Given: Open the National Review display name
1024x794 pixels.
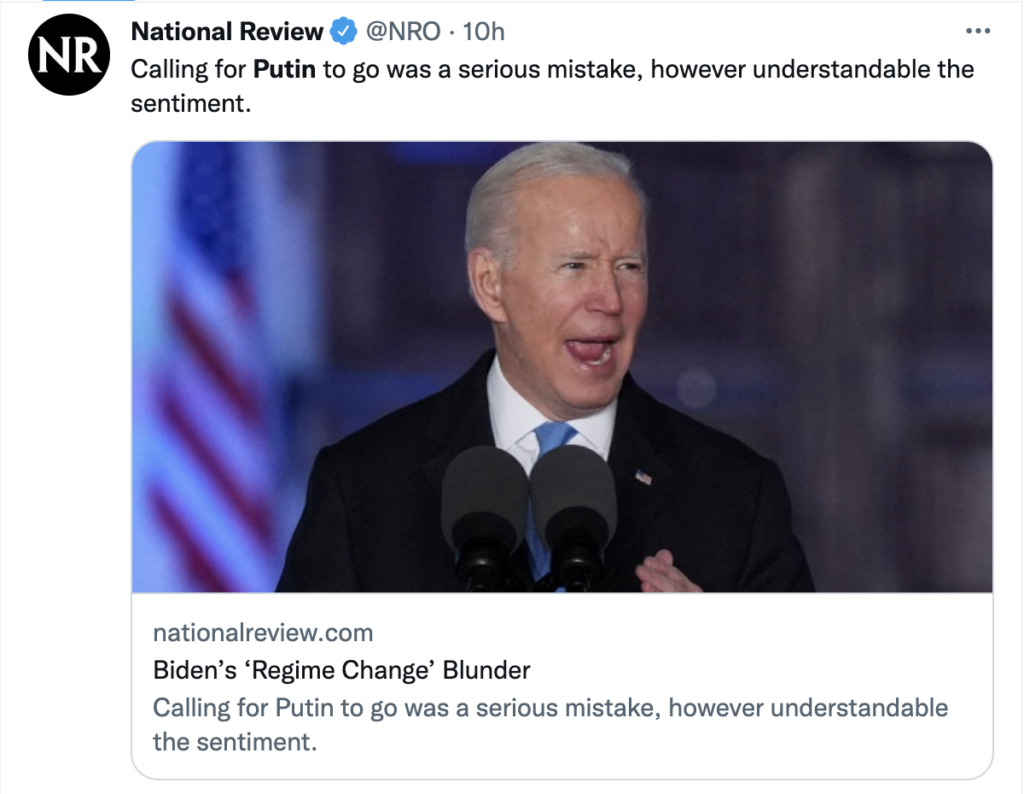Looking at the screenshot, I should coord(227,32).
